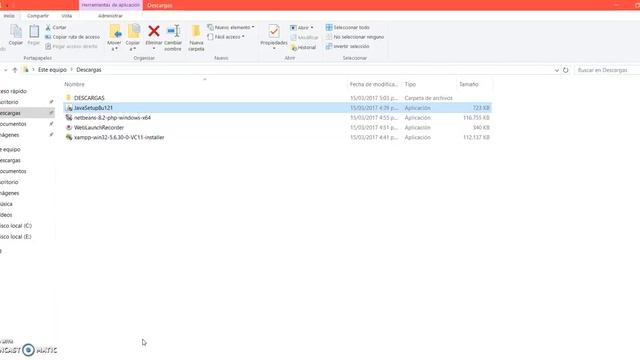Sort by Tamaño column header

tap(469, 84)
